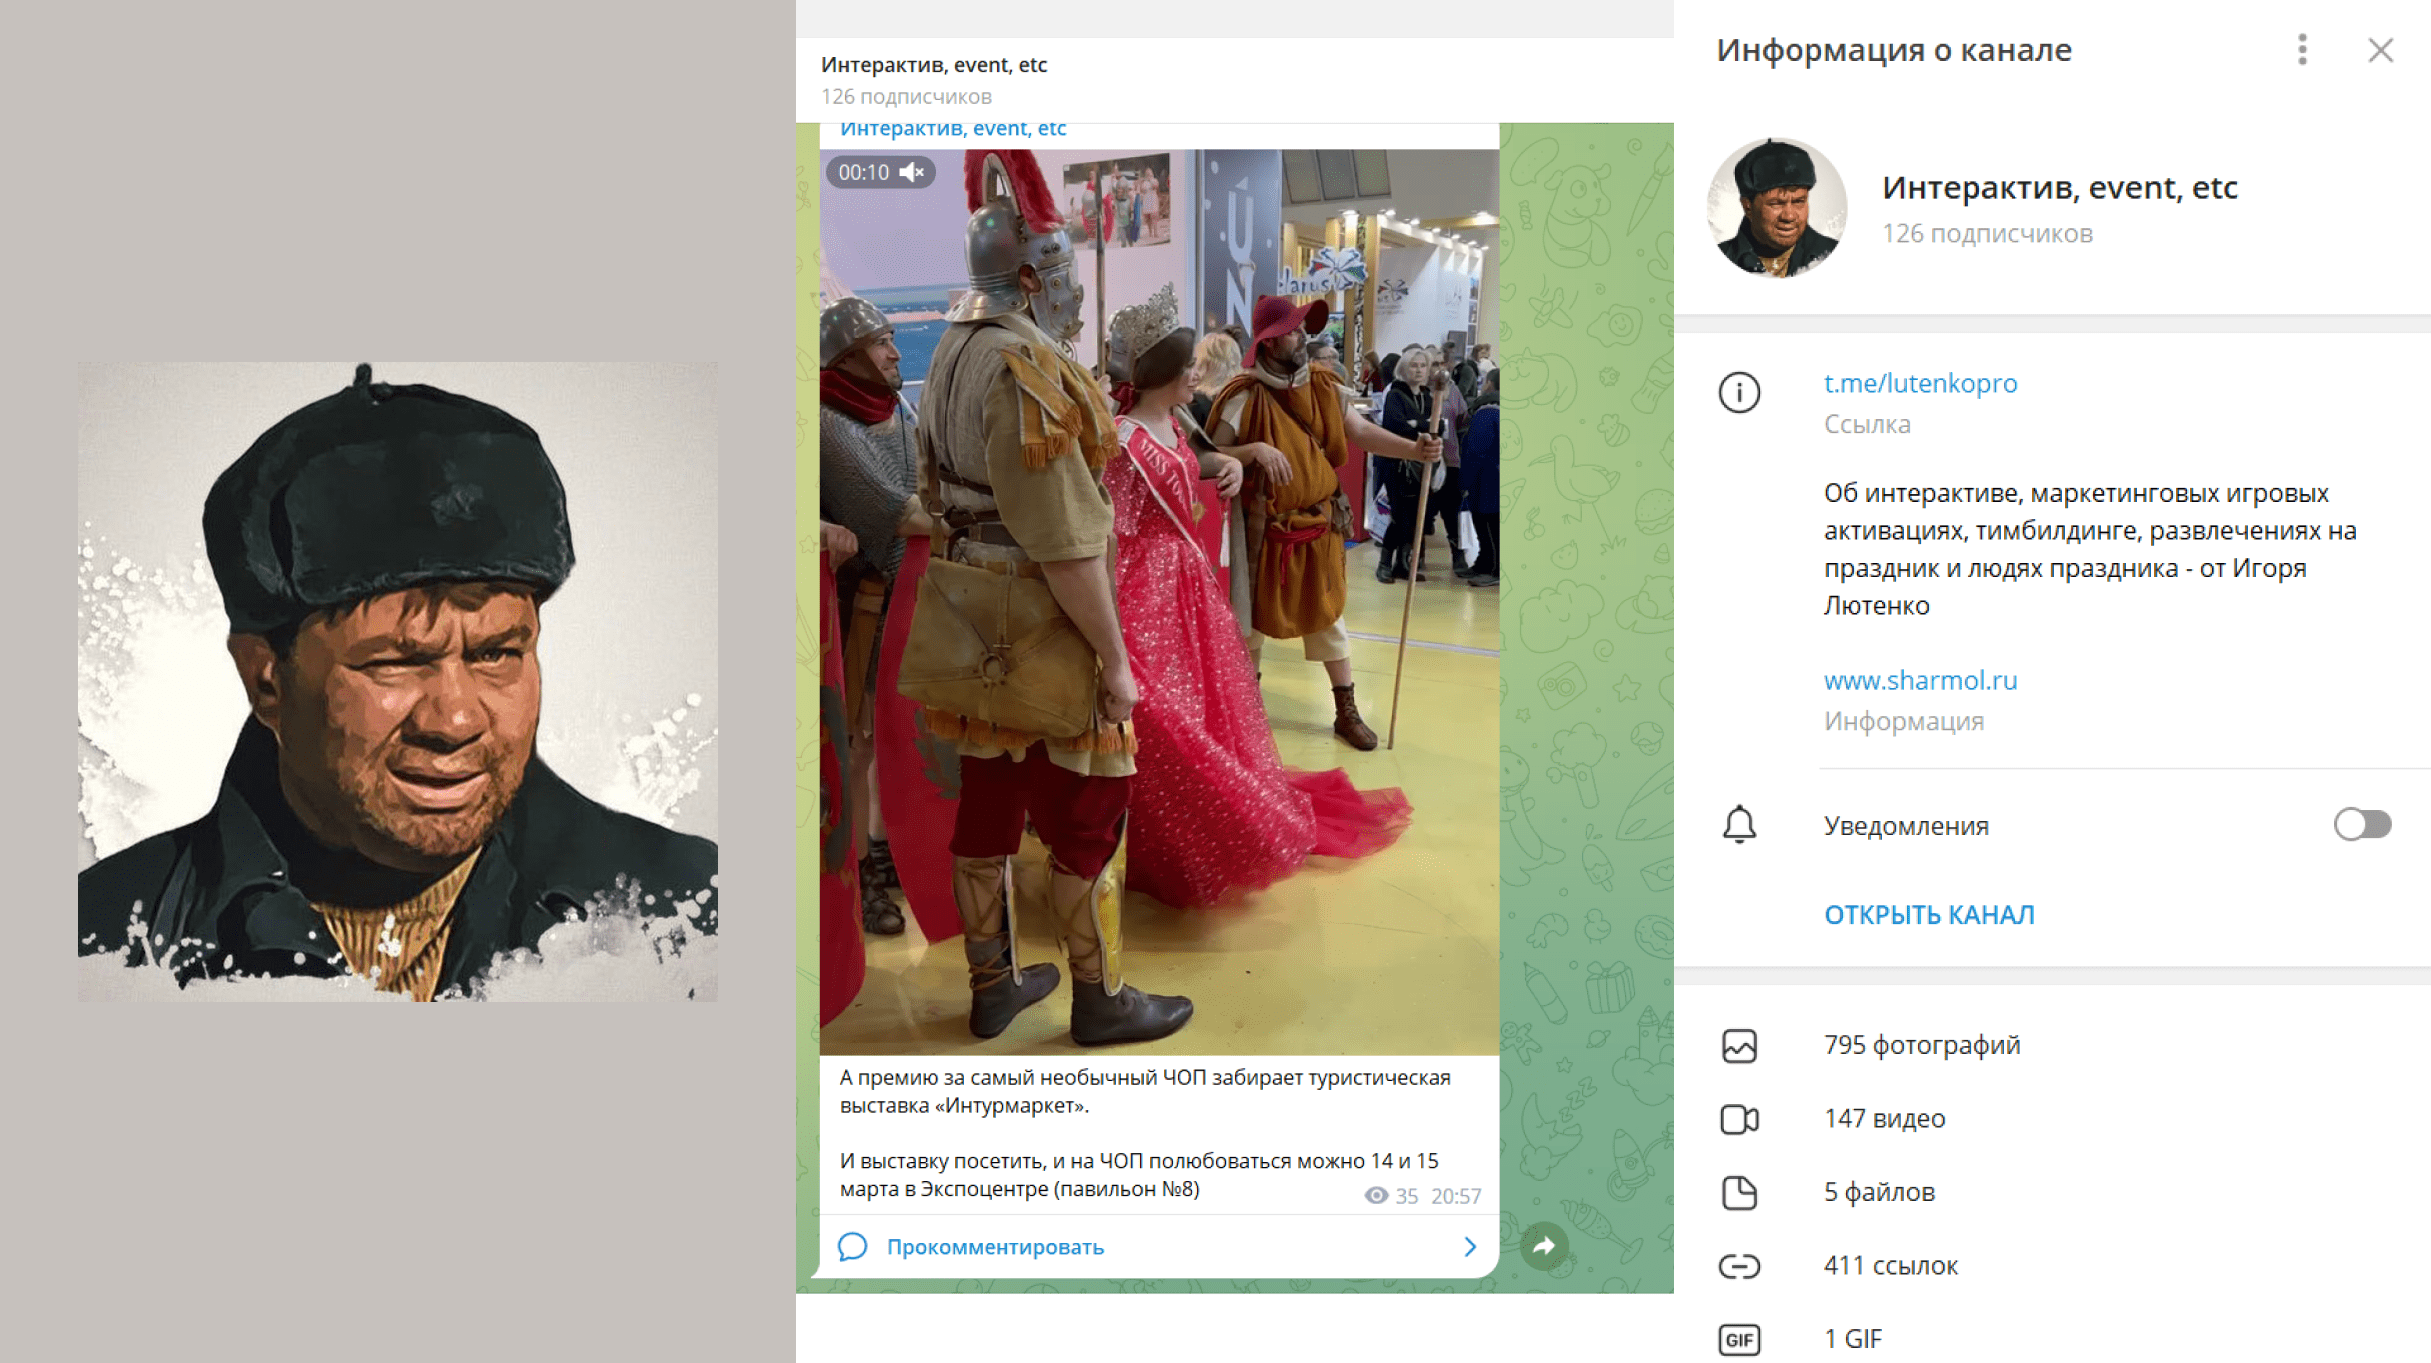Click the channel title header above chat

click(x=933, y=65)
